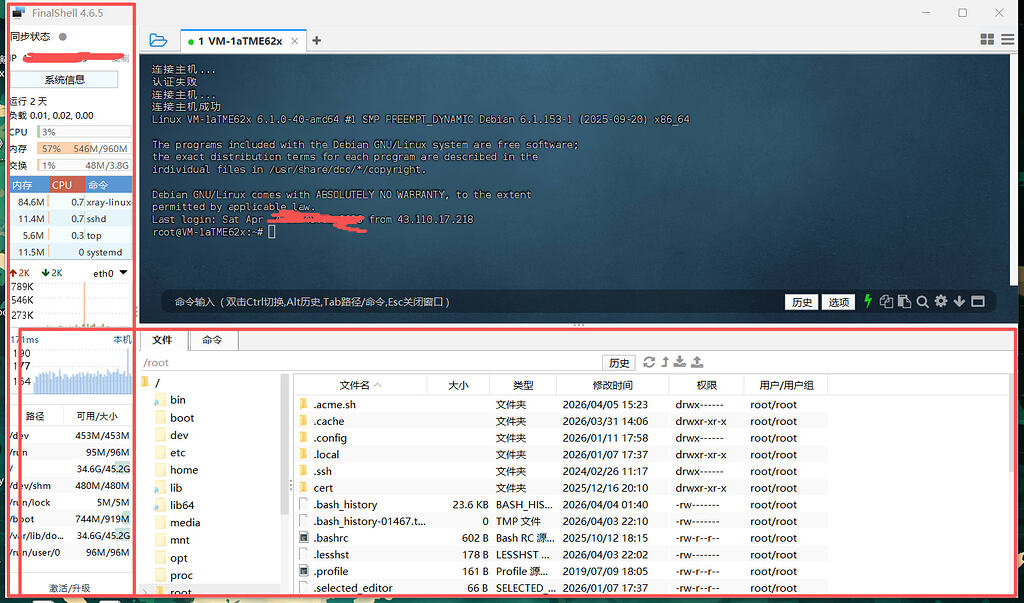
Task: Click the terminal paste icon
Action: (904, 301)
